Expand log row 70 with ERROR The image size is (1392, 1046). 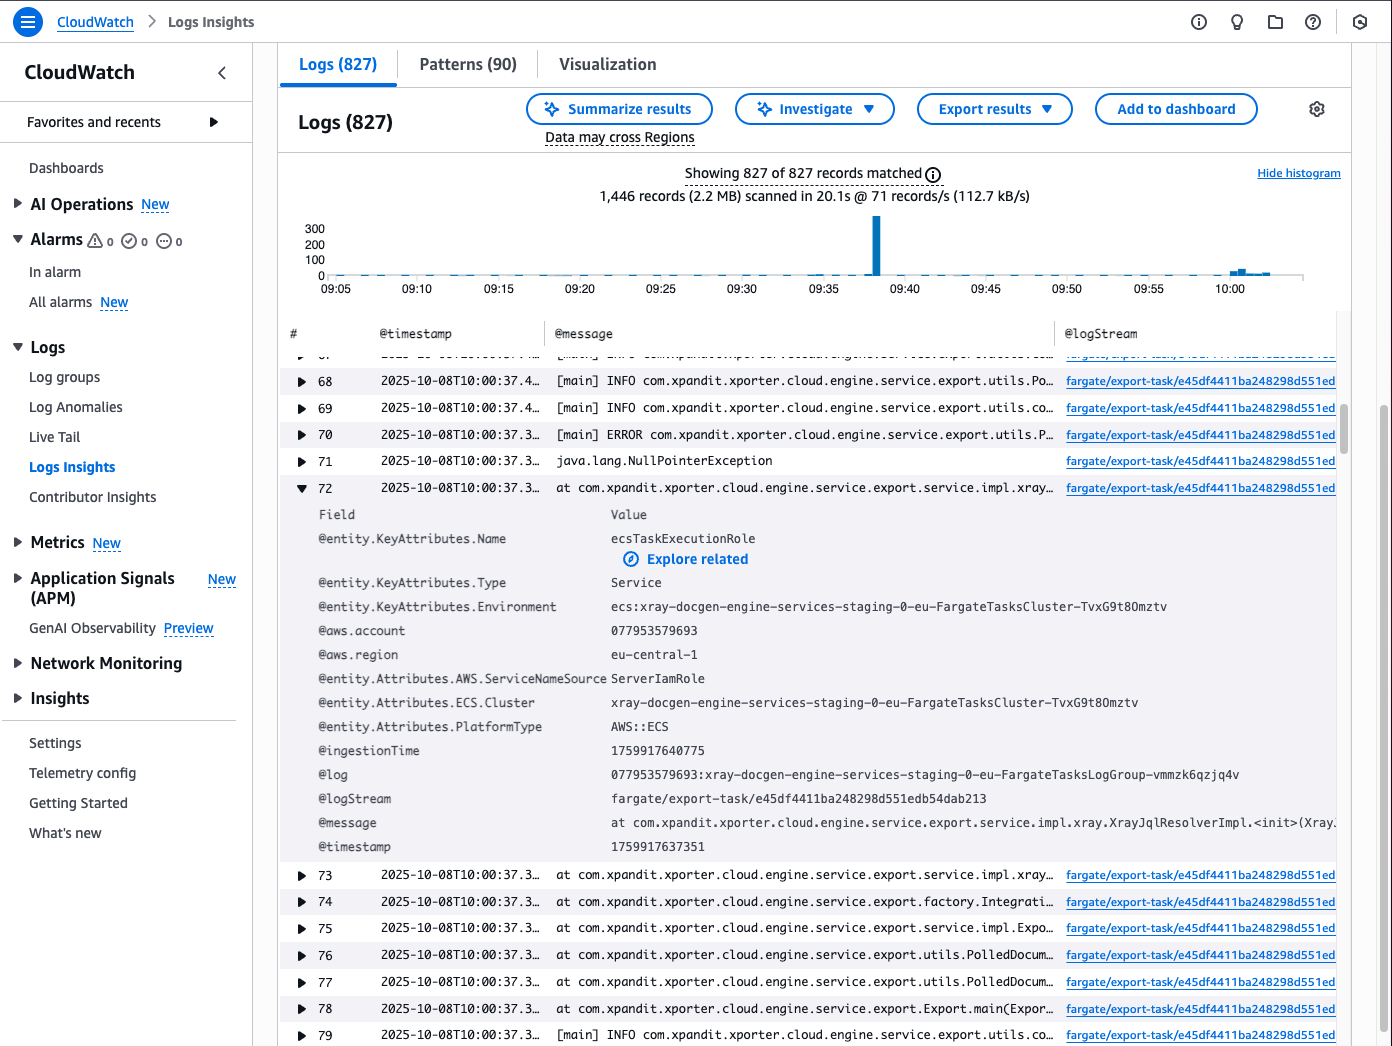click(x=301, y=435)
